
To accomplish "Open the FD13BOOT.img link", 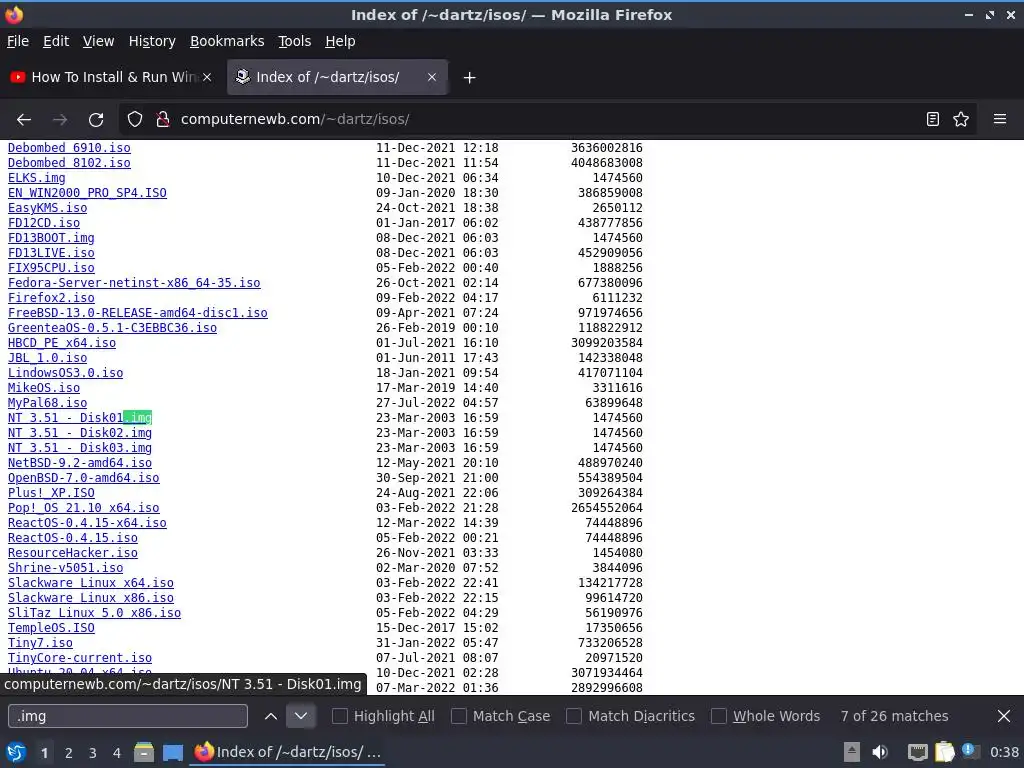I will 51,238.
